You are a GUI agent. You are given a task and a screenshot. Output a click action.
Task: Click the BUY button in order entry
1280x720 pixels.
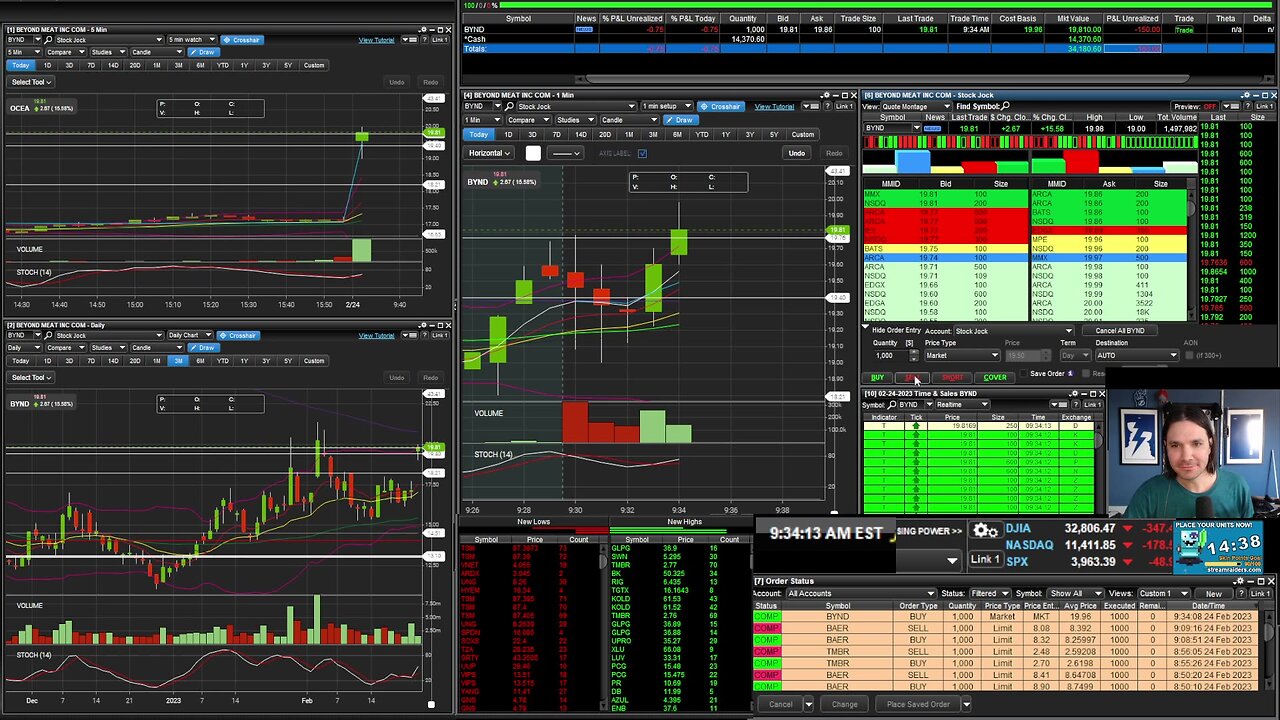click(877, 377)
